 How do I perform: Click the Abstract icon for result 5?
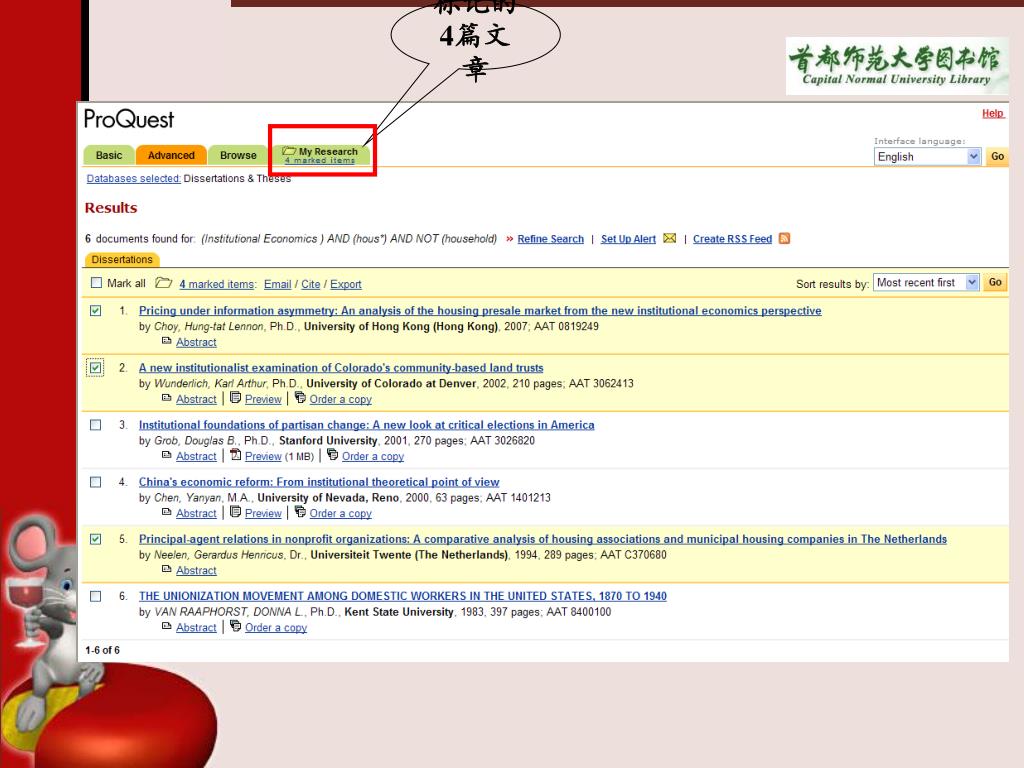click(x=167, y=569)
